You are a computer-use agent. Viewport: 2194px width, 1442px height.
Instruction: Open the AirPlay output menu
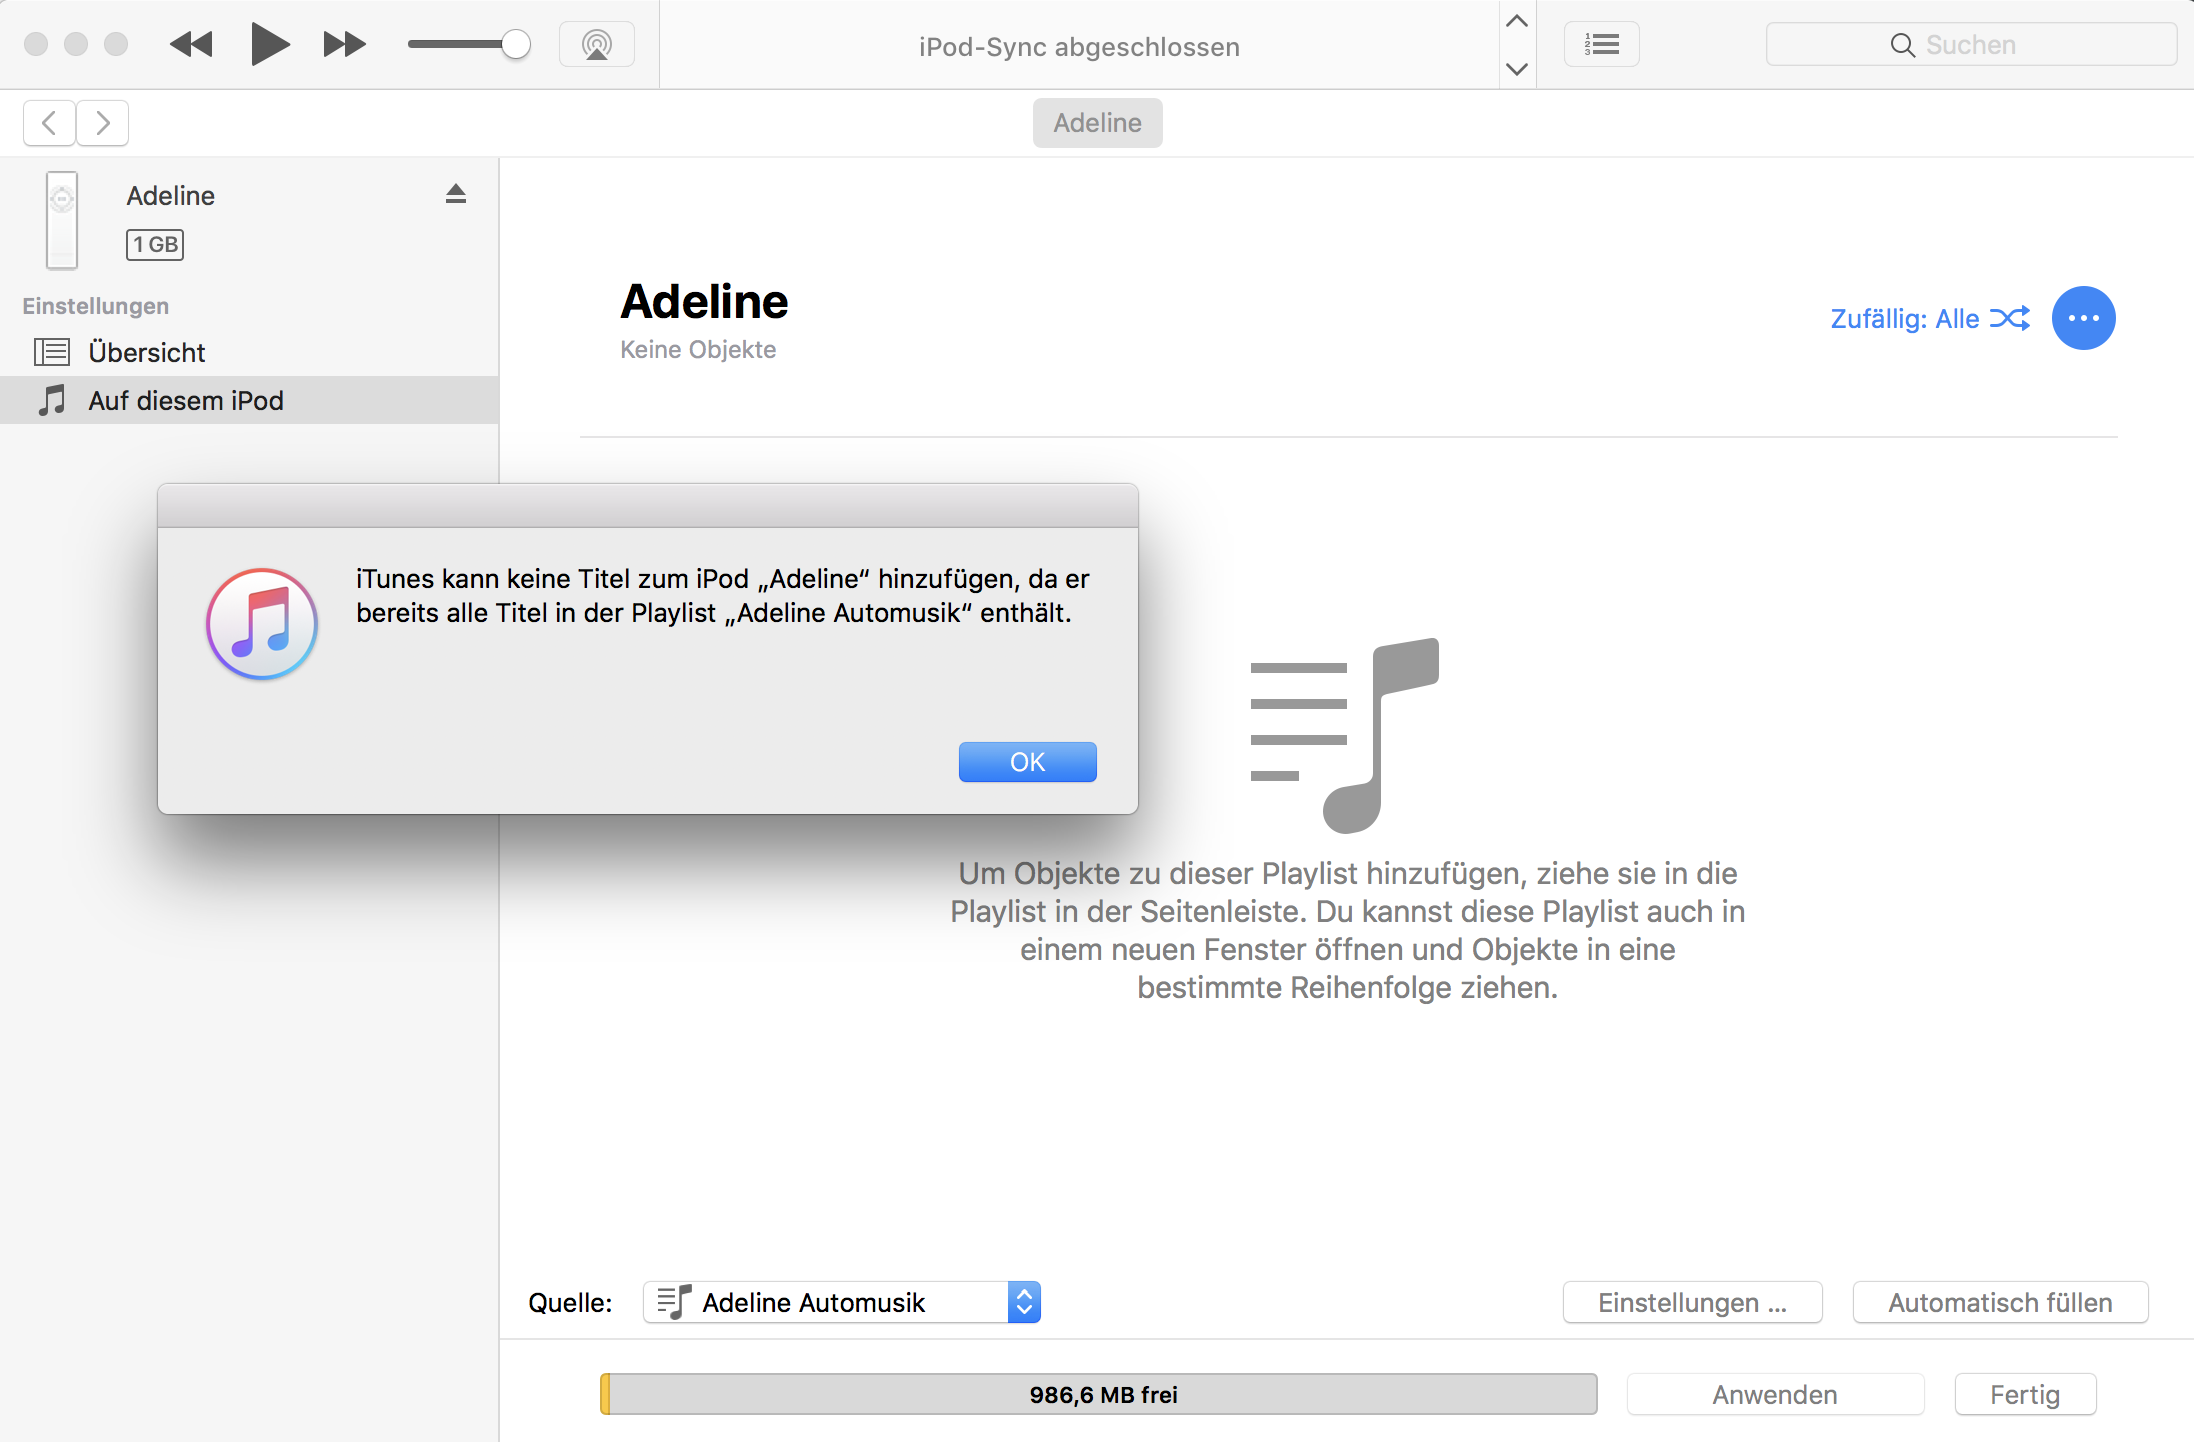[x=597, y=45]
